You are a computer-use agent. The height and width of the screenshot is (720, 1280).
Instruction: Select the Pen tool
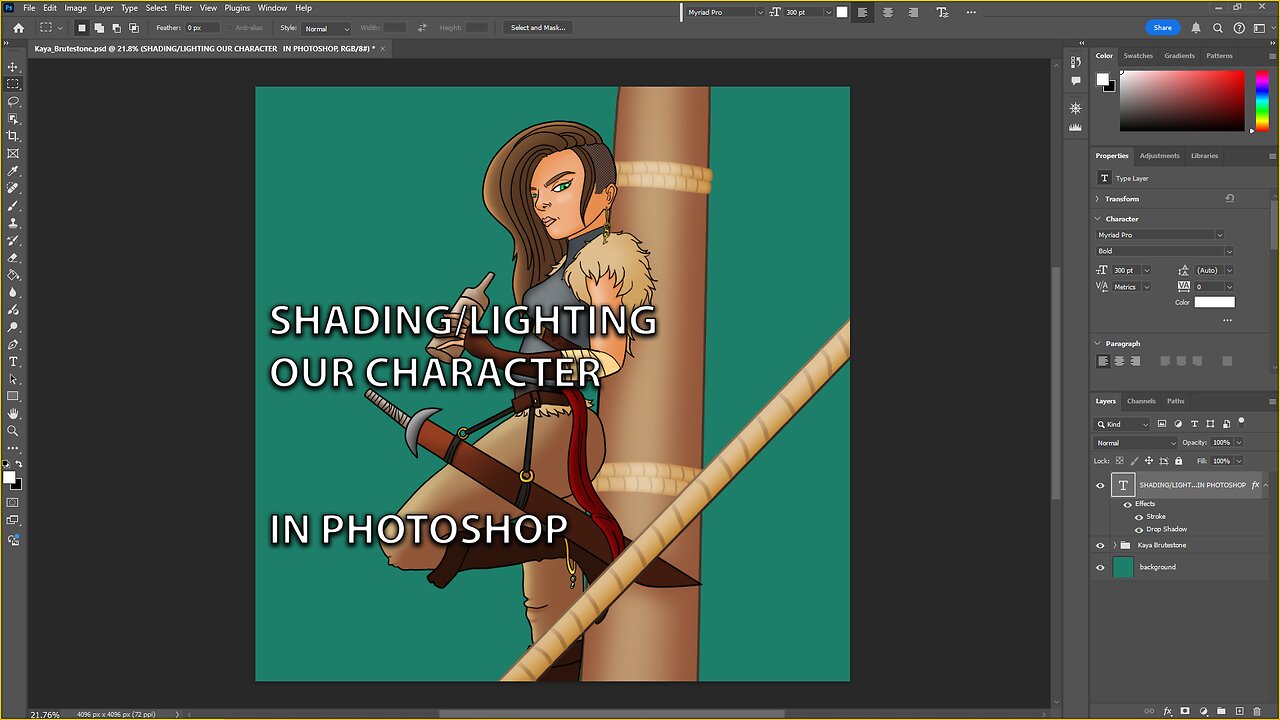pos(13,344)
